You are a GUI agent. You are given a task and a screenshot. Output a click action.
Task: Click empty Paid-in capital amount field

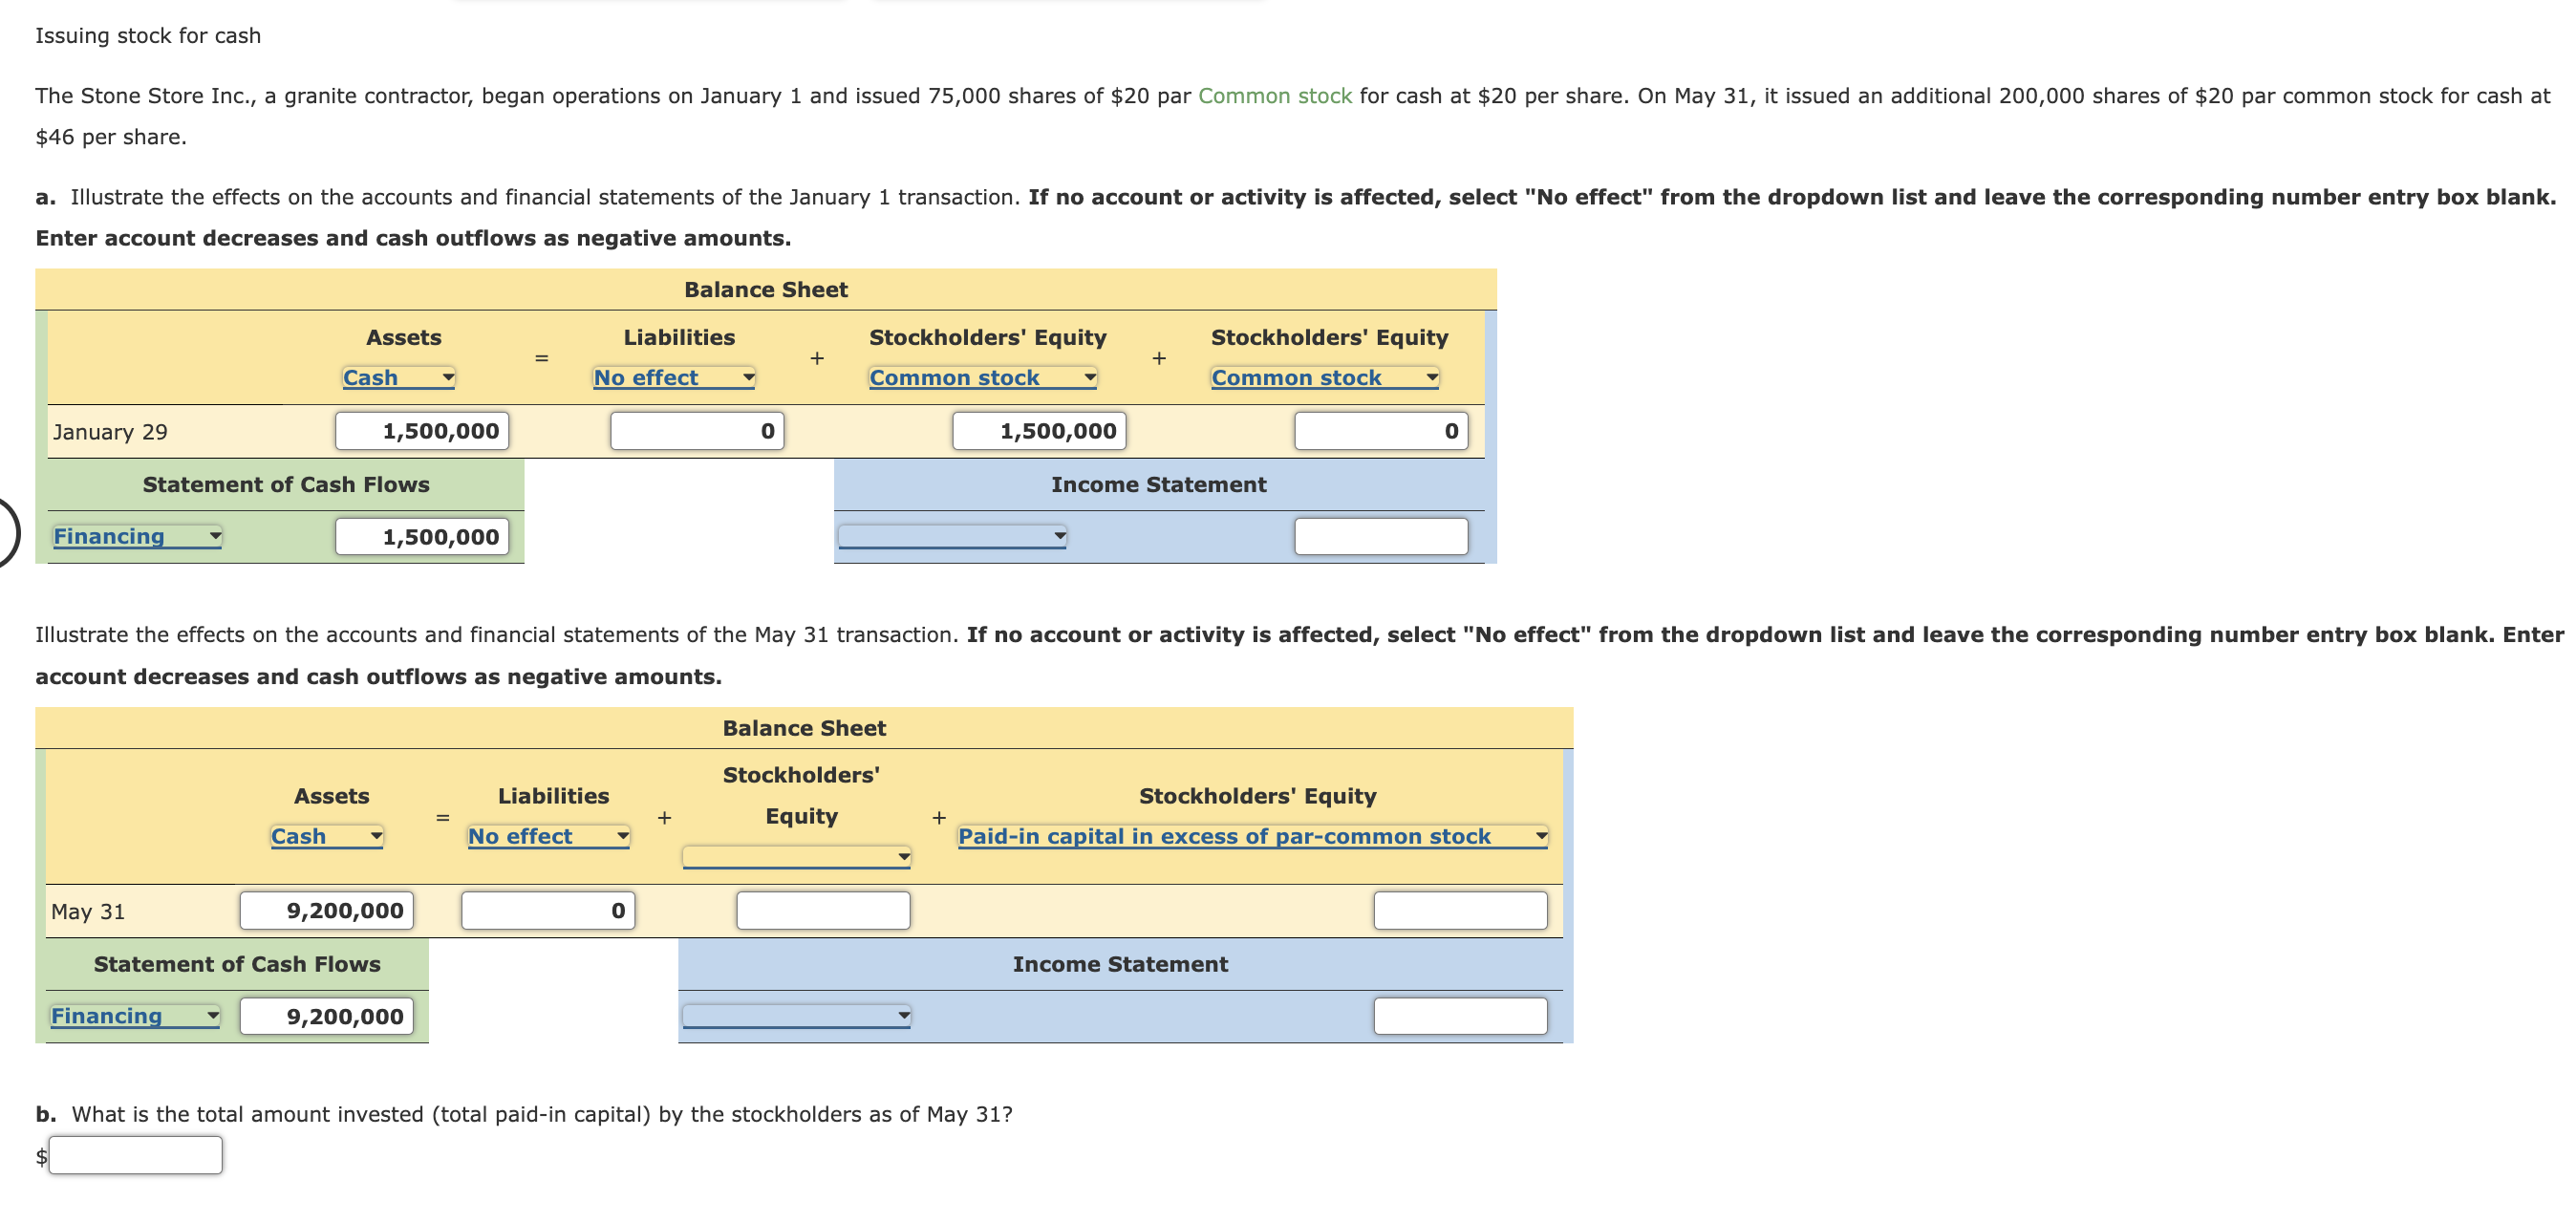(1459, 911)
